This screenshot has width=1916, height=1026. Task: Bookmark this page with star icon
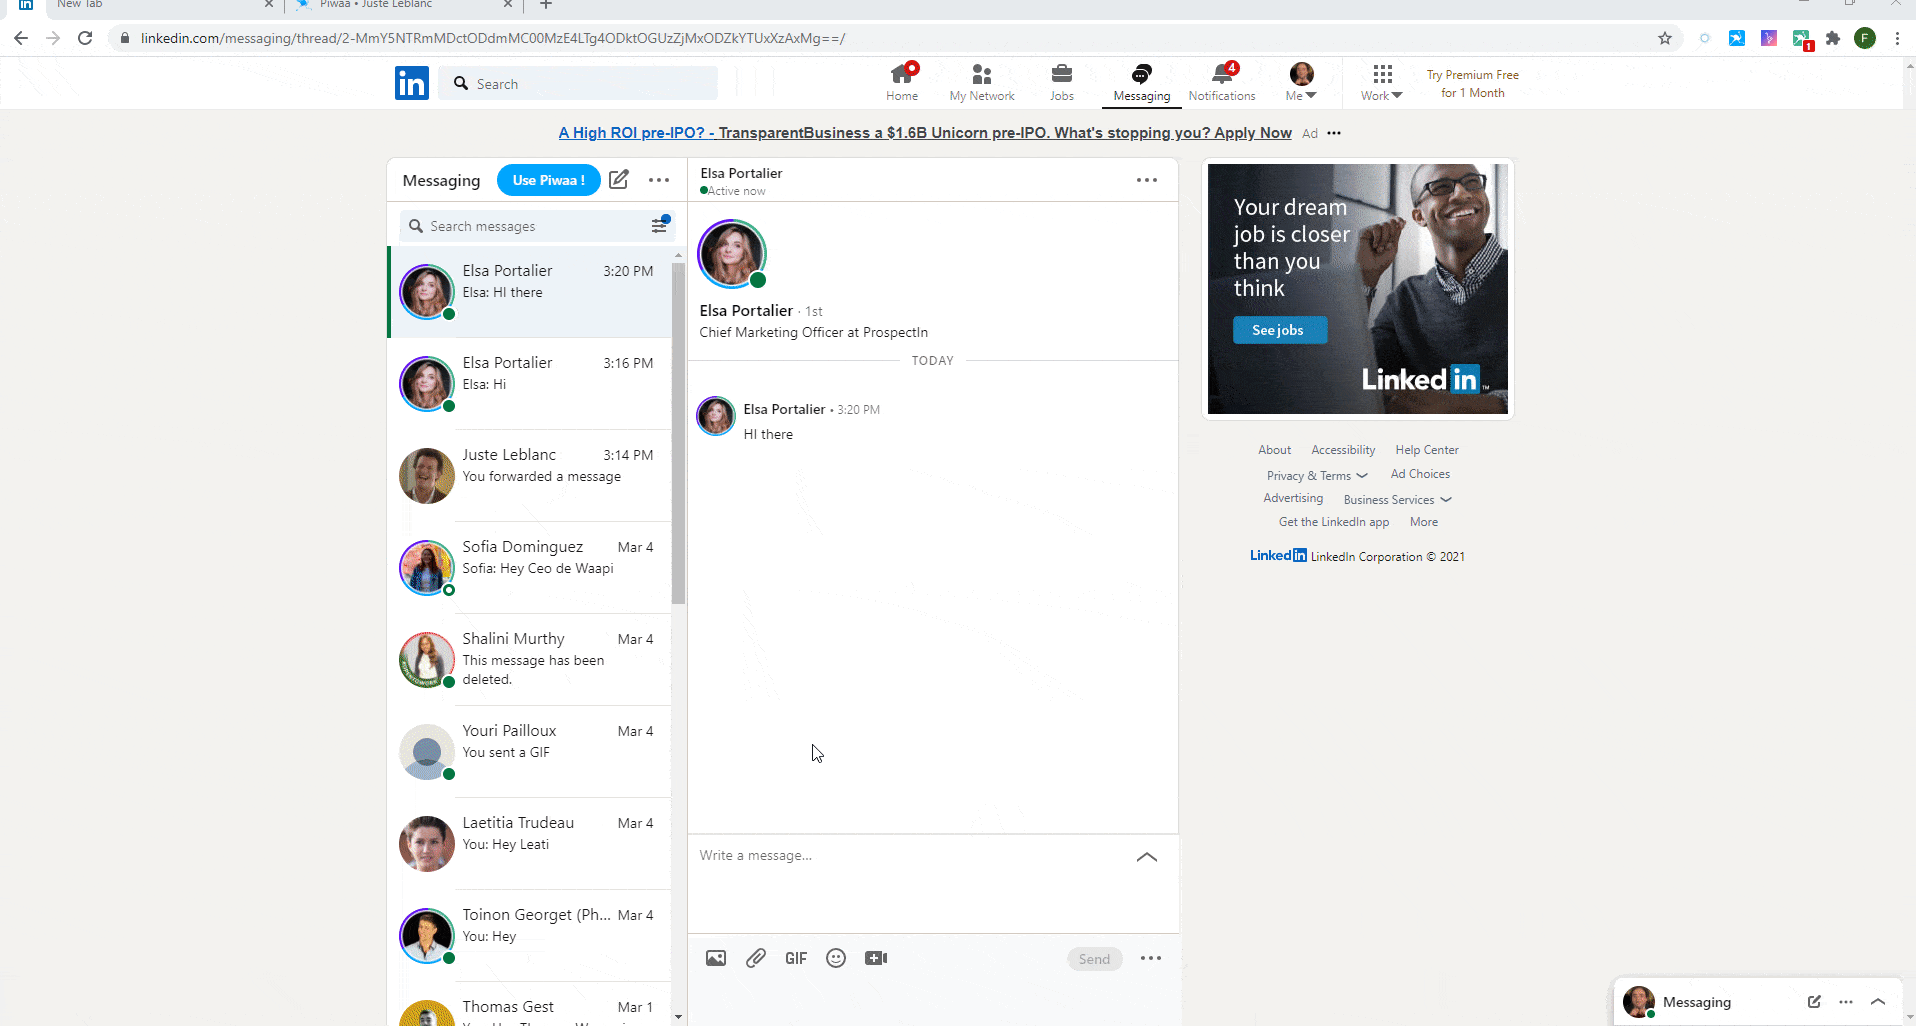point(1665,38)
